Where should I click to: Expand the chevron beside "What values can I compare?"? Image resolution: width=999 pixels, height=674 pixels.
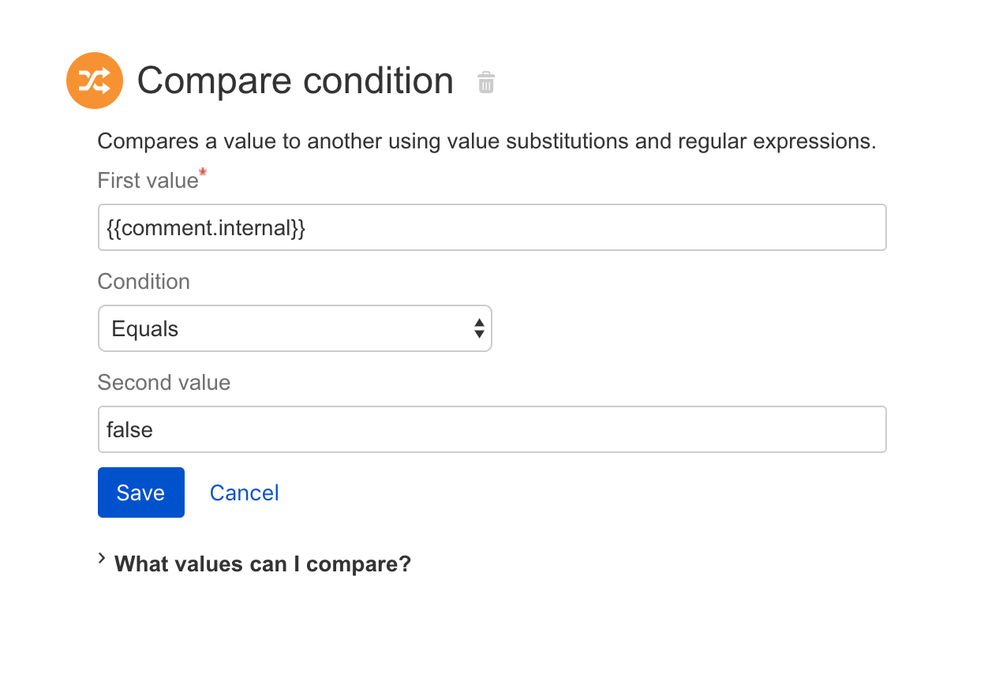click(102, 559)
